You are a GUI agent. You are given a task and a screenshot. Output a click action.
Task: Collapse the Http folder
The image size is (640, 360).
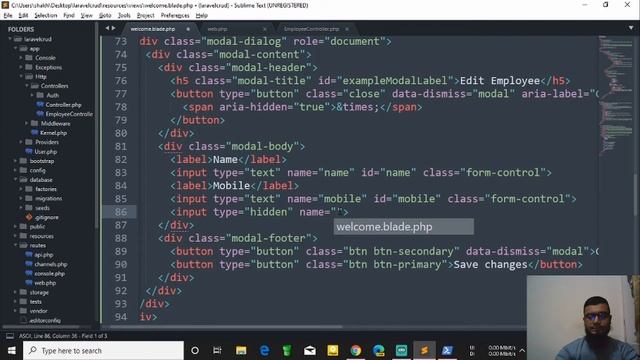[x=21, y=77]
